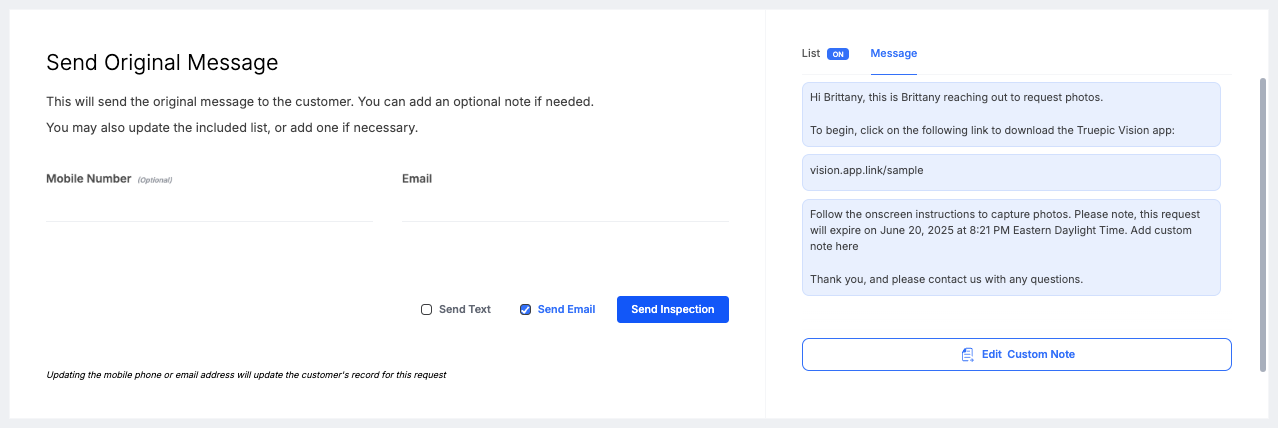This screenshot has height=428, width=1278.
Task: Click the Mobile Number field label
Action: pyautogui.click(x=89, y=179)
